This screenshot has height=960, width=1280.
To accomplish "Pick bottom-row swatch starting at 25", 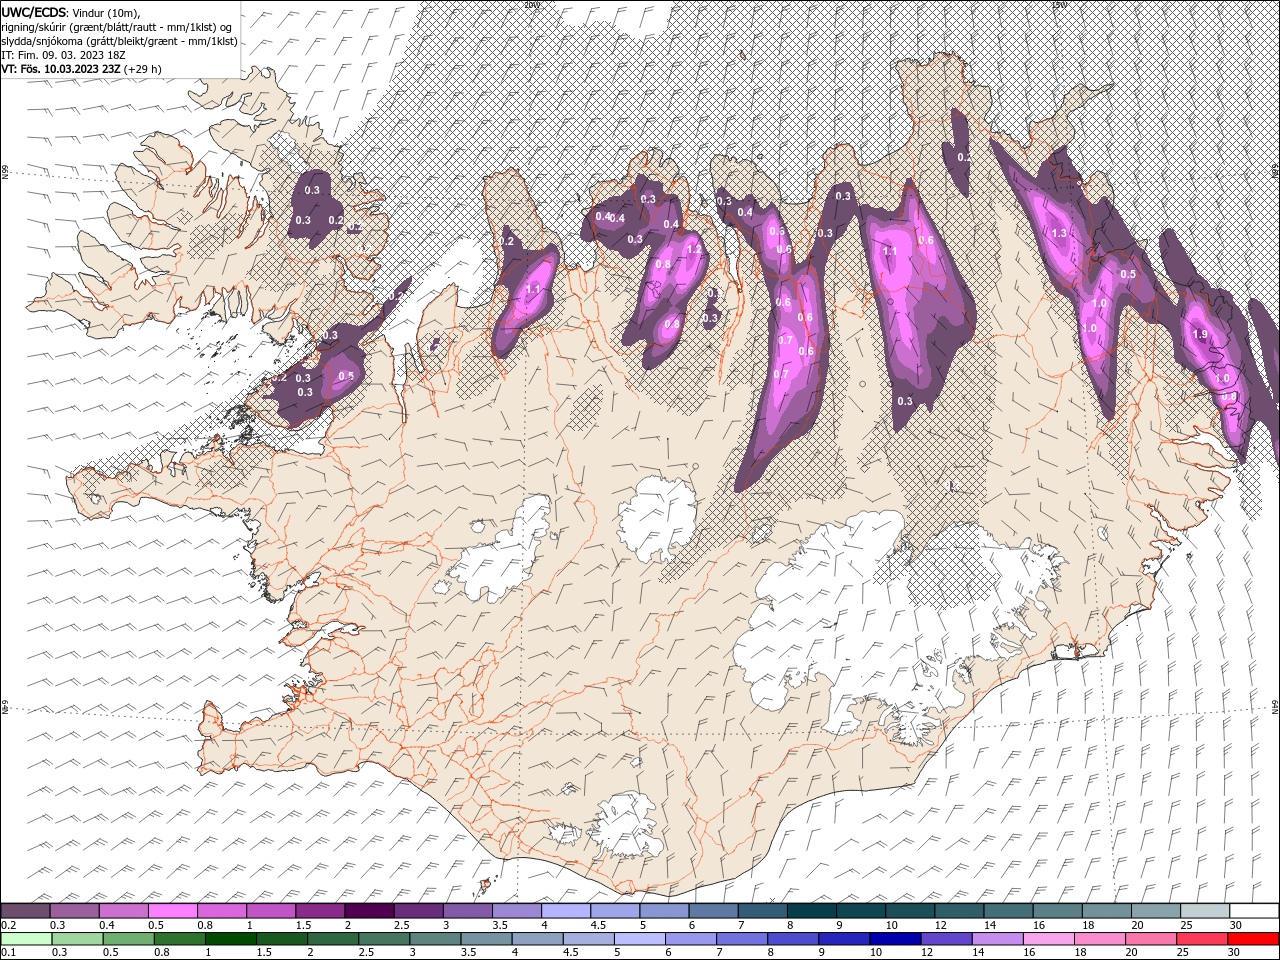I will pos(1202,939).
